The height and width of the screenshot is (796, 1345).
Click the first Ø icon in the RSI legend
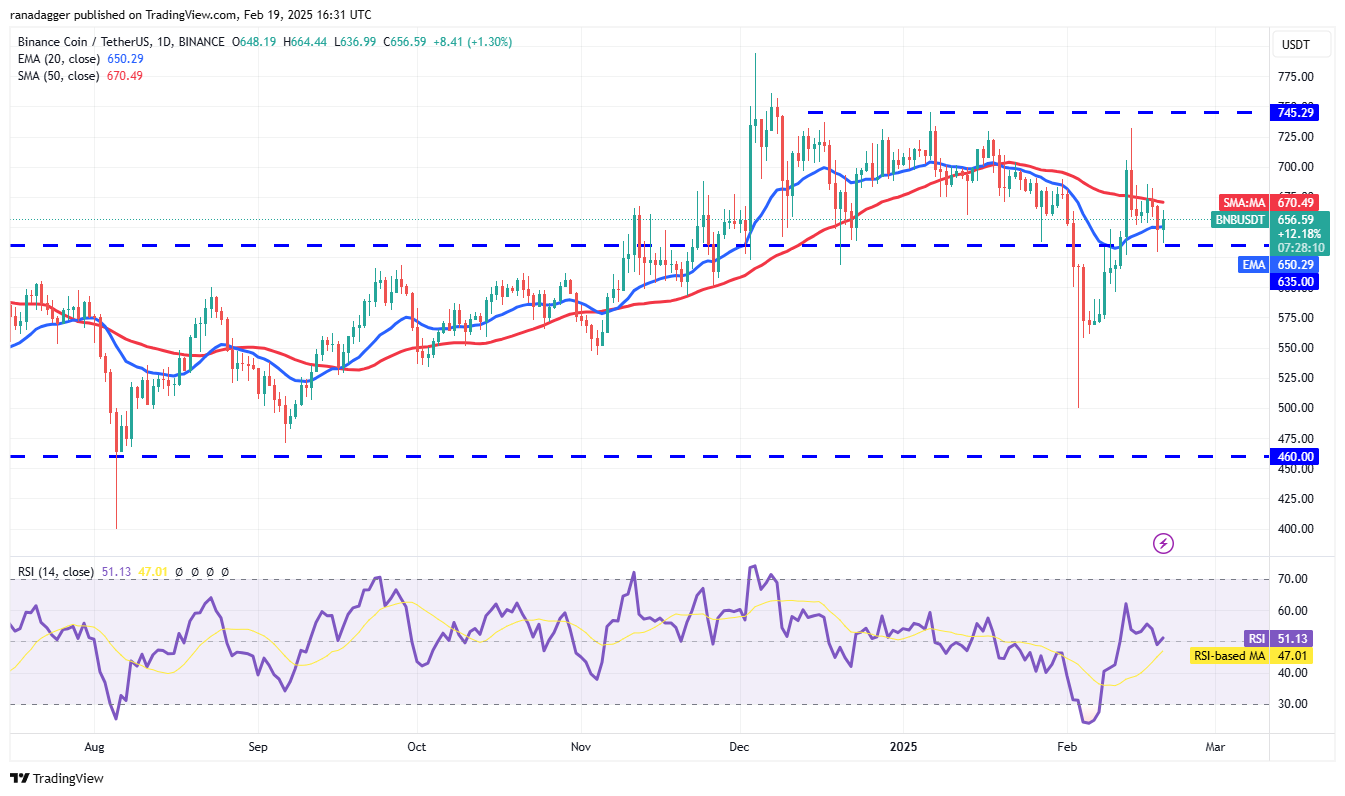coord(180,571)
